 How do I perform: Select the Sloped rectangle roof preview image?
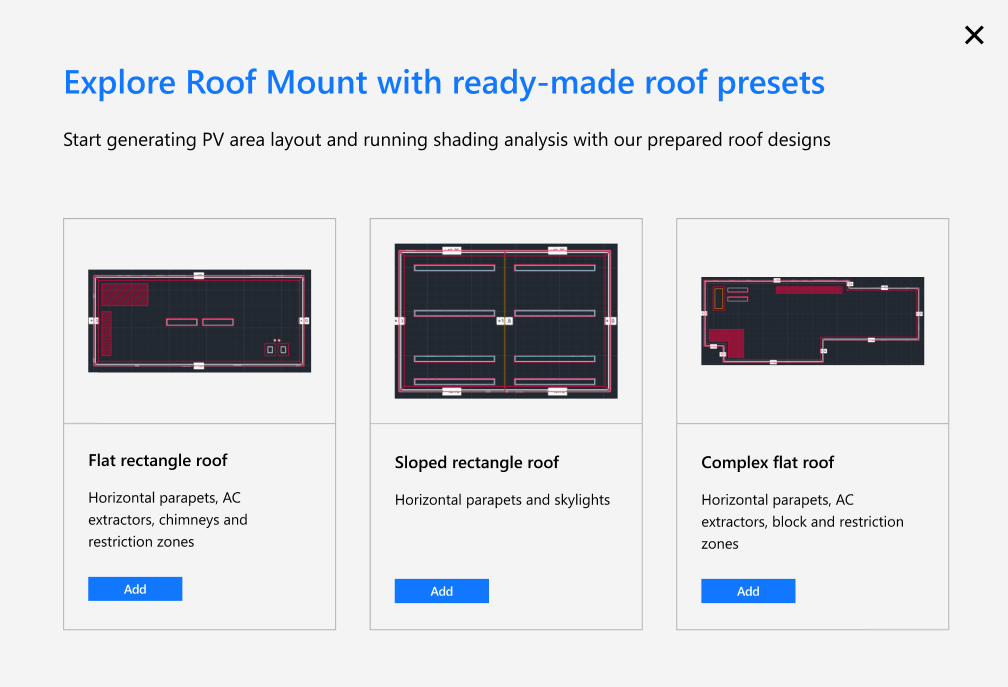click(x=506, y=321)
